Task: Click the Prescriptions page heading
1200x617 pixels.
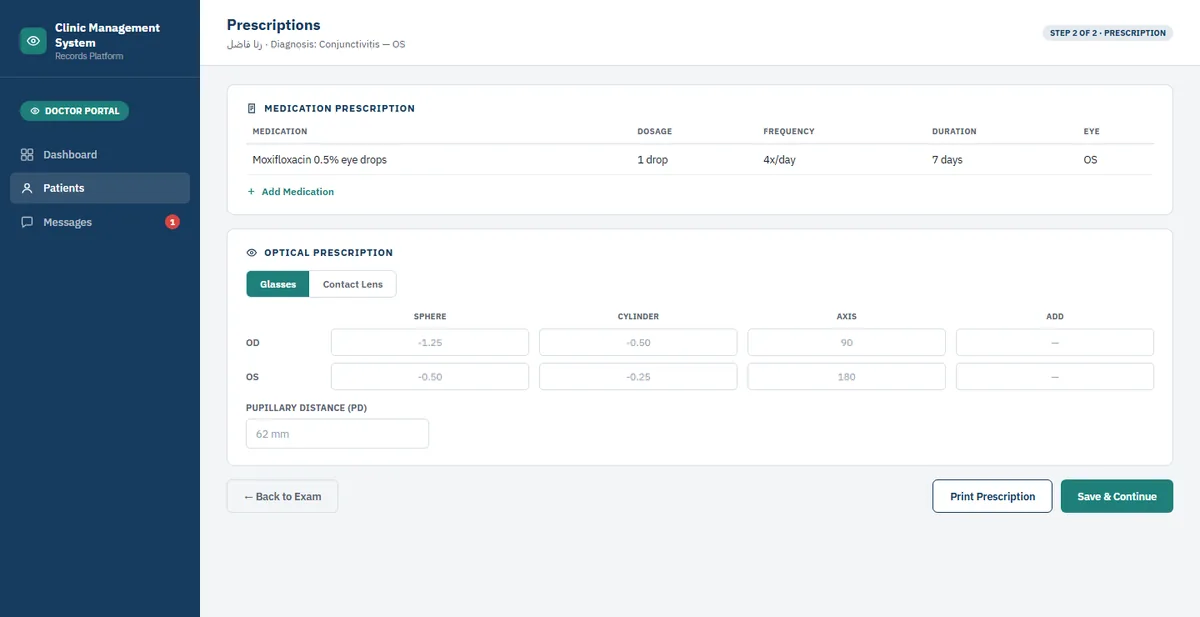Action: click(274, 25)
